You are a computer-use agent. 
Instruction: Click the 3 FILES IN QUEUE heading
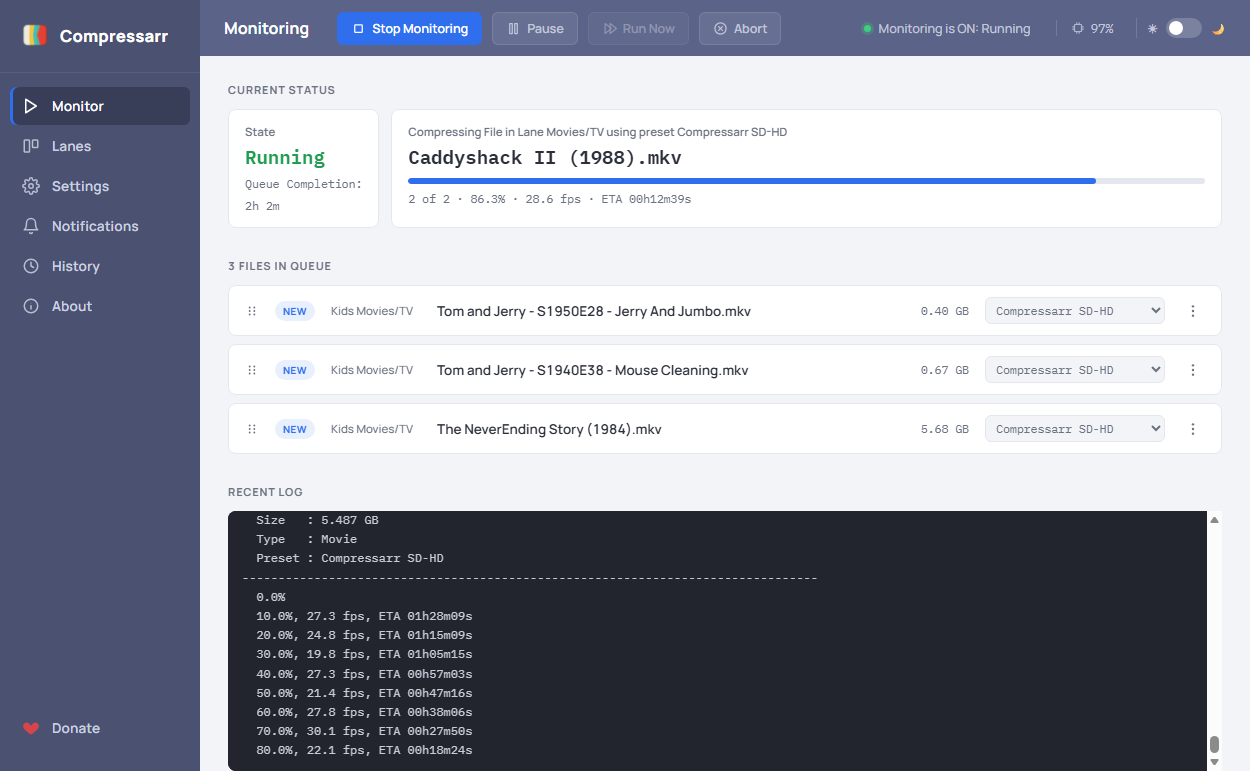coord(279,266)
